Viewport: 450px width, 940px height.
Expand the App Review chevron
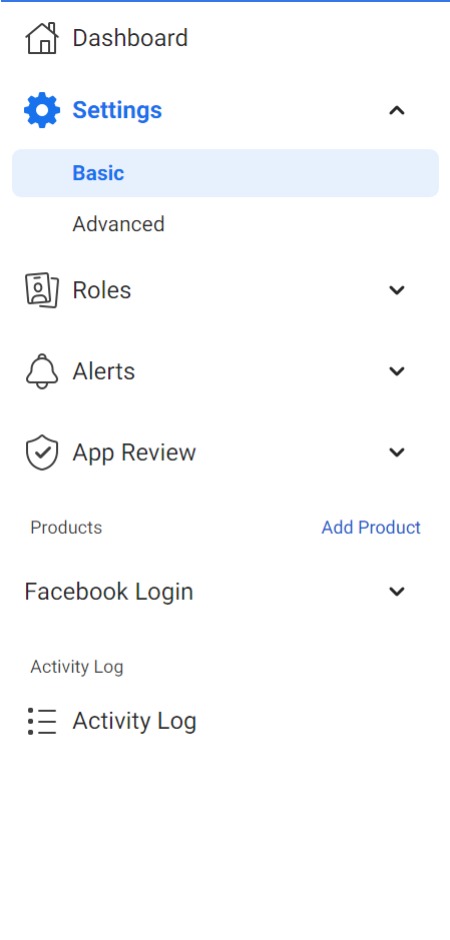pyautogui.click(x=397, y=452)
